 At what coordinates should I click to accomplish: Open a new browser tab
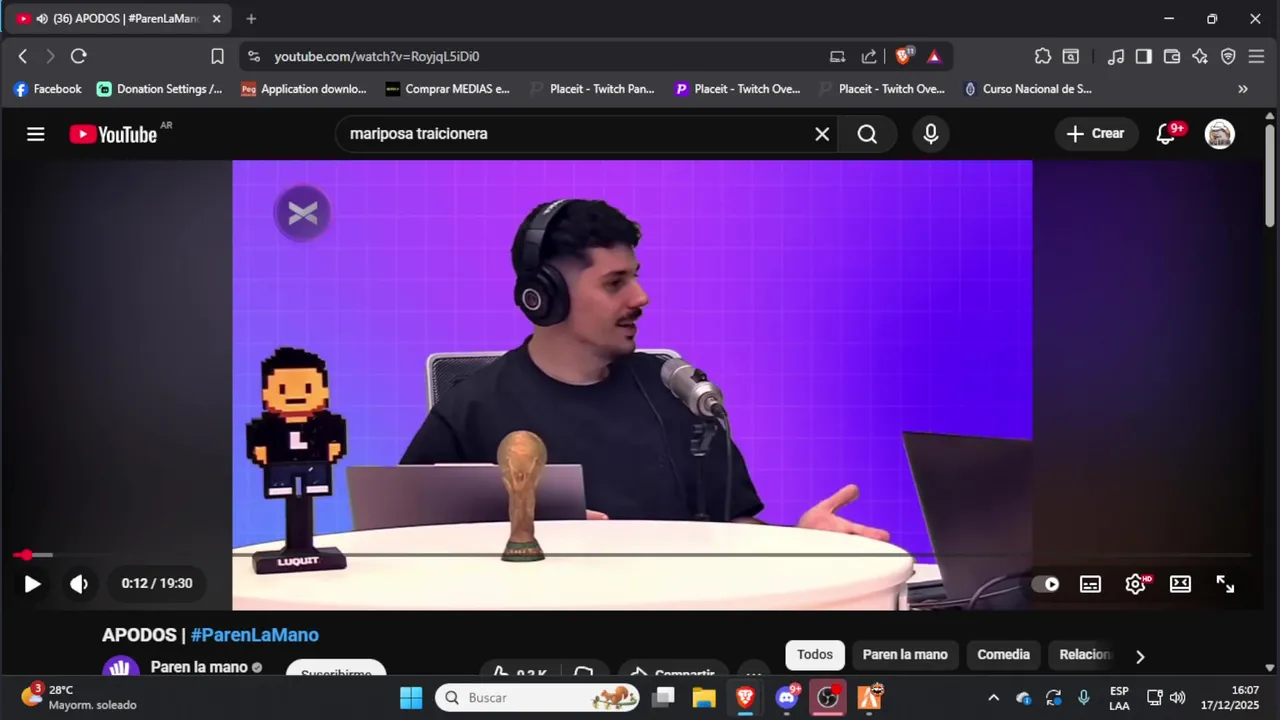tap(251, 19)
